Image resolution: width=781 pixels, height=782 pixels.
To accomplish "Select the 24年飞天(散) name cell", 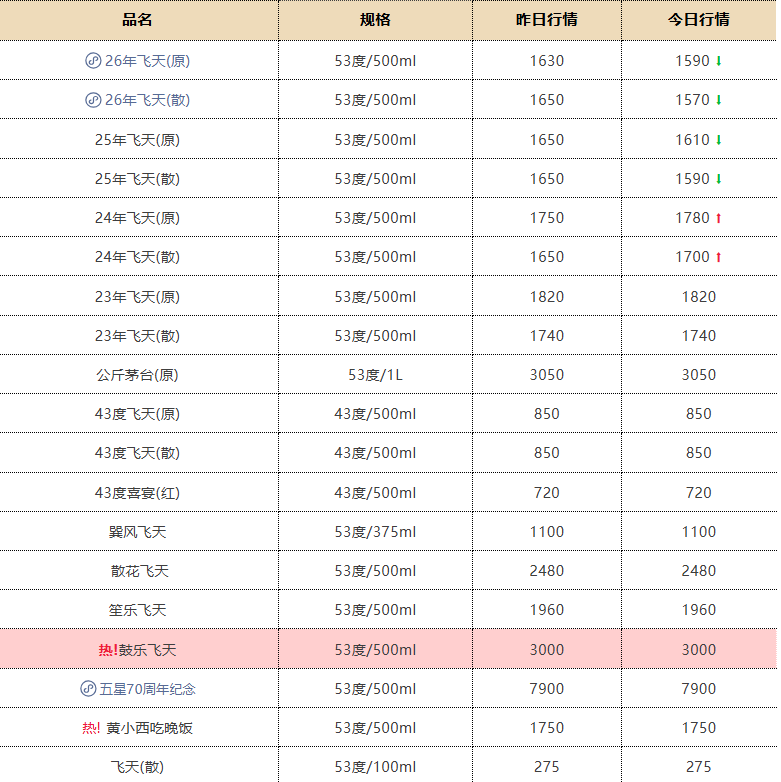I will point(137,257).
